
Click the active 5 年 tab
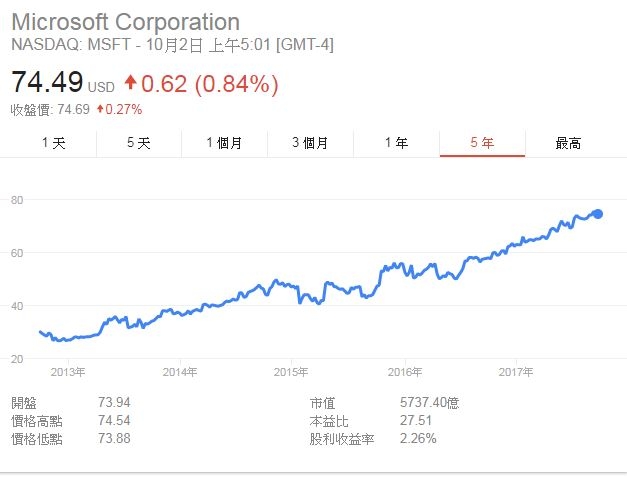(482, 143)
